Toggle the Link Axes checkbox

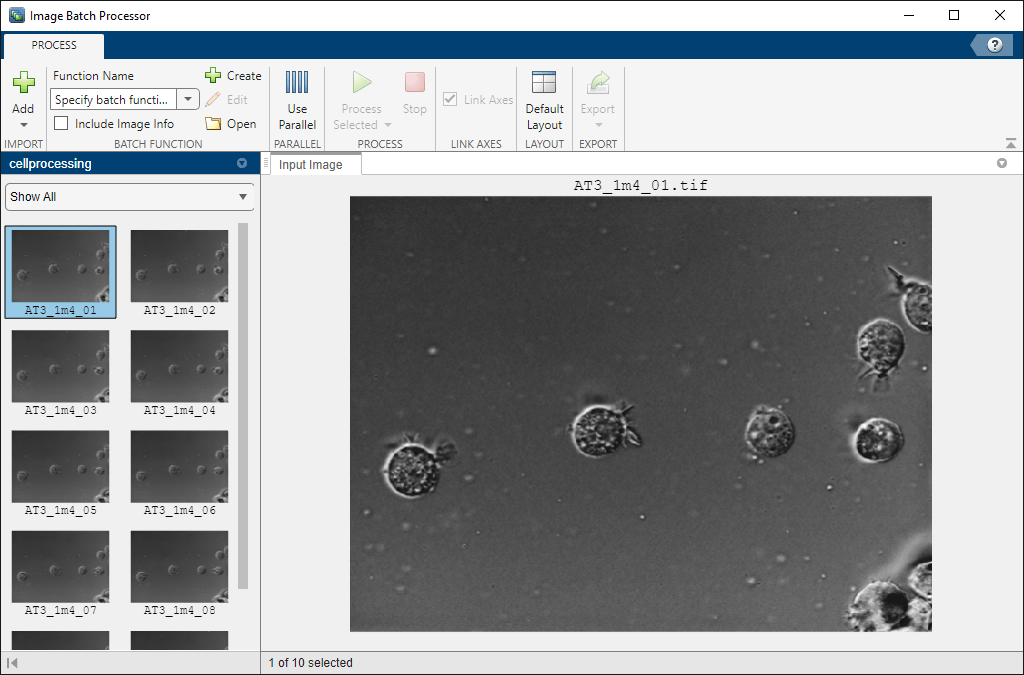click(450, 100)
